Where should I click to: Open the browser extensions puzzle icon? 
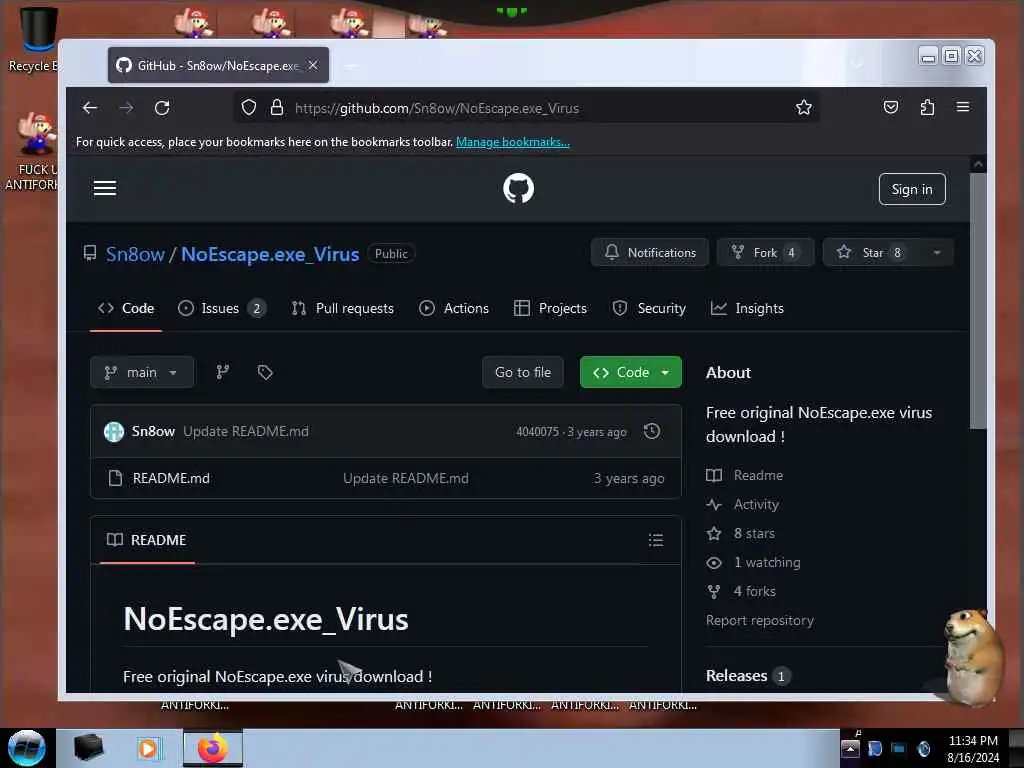coord(927,107)
